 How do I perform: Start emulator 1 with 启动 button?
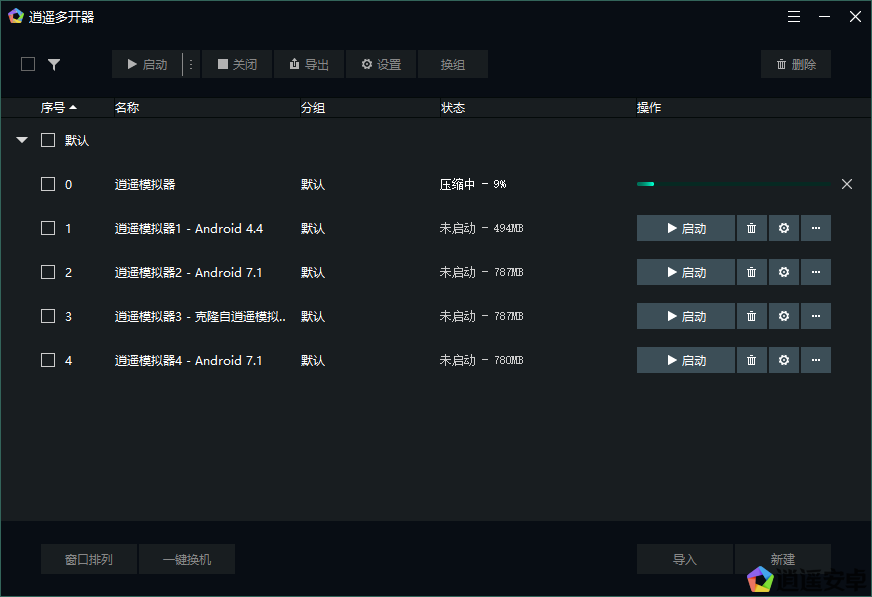tap(686, 228)
